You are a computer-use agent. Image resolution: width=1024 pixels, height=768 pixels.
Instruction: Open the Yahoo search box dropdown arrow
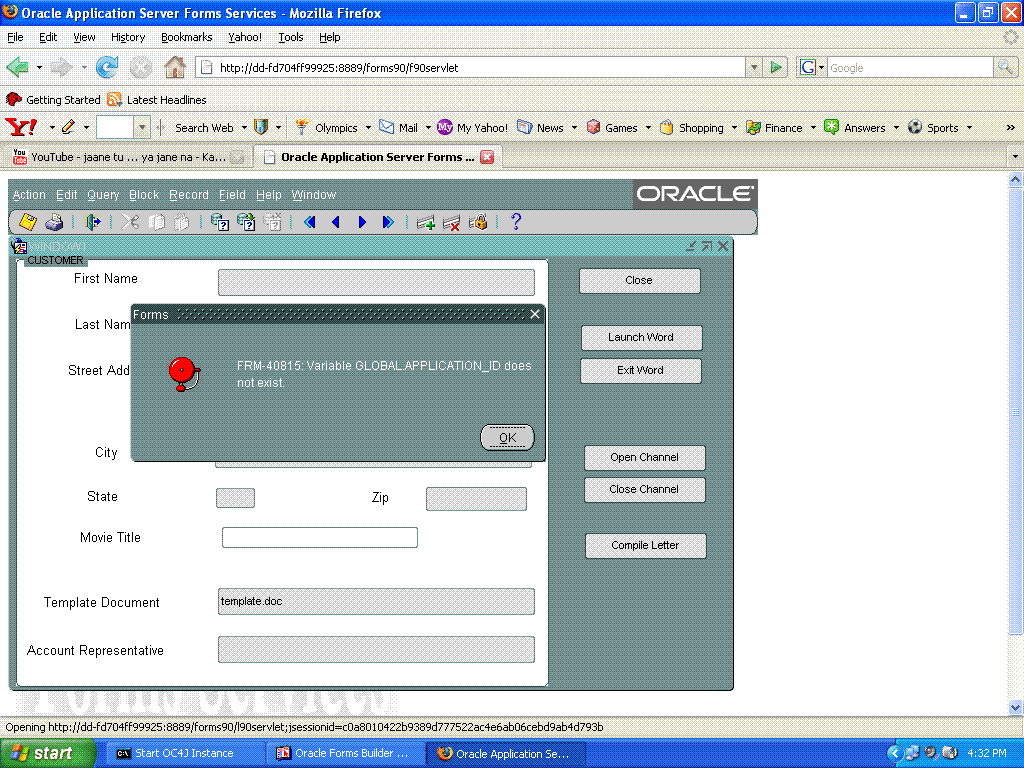142,127
